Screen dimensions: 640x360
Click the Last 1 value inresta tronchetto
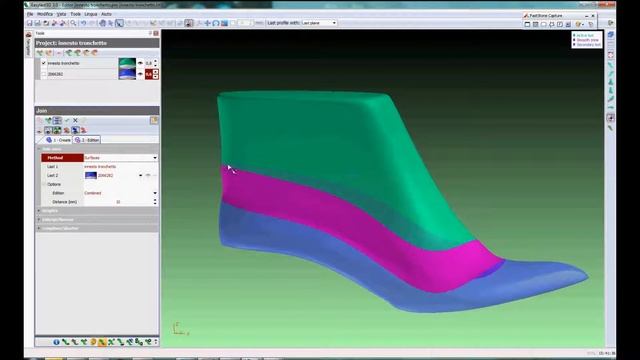pyautogui.click(x=100, y=167)
